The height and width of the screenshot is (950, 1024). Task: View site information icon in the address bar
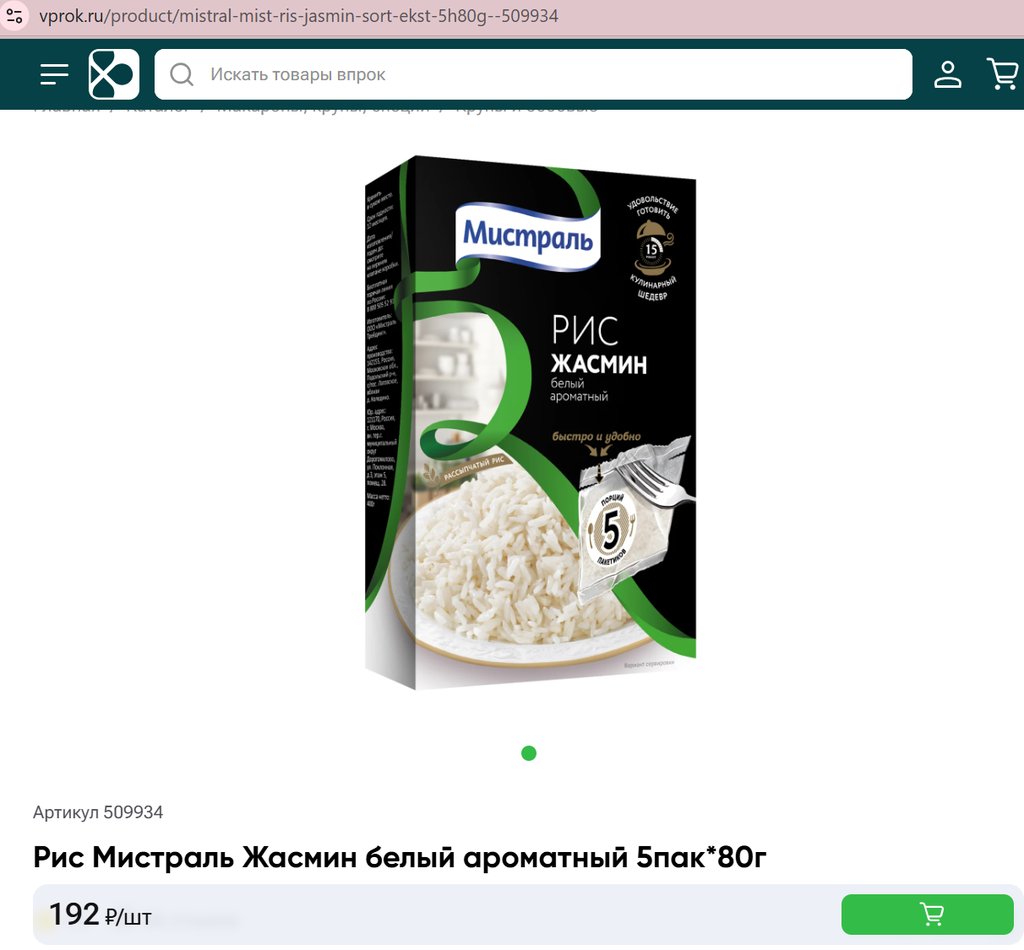tap(14, 16)
